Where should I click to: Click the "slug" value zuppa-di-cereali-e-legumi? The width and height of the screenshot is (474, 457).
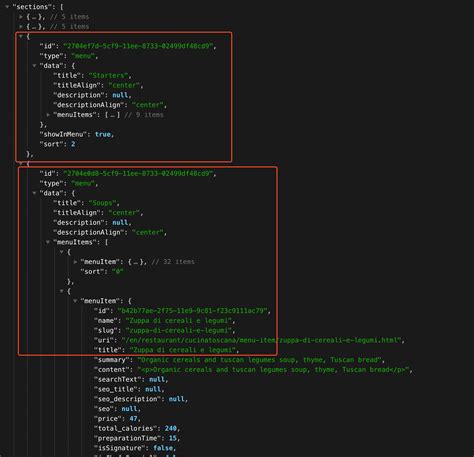point(179,330)
